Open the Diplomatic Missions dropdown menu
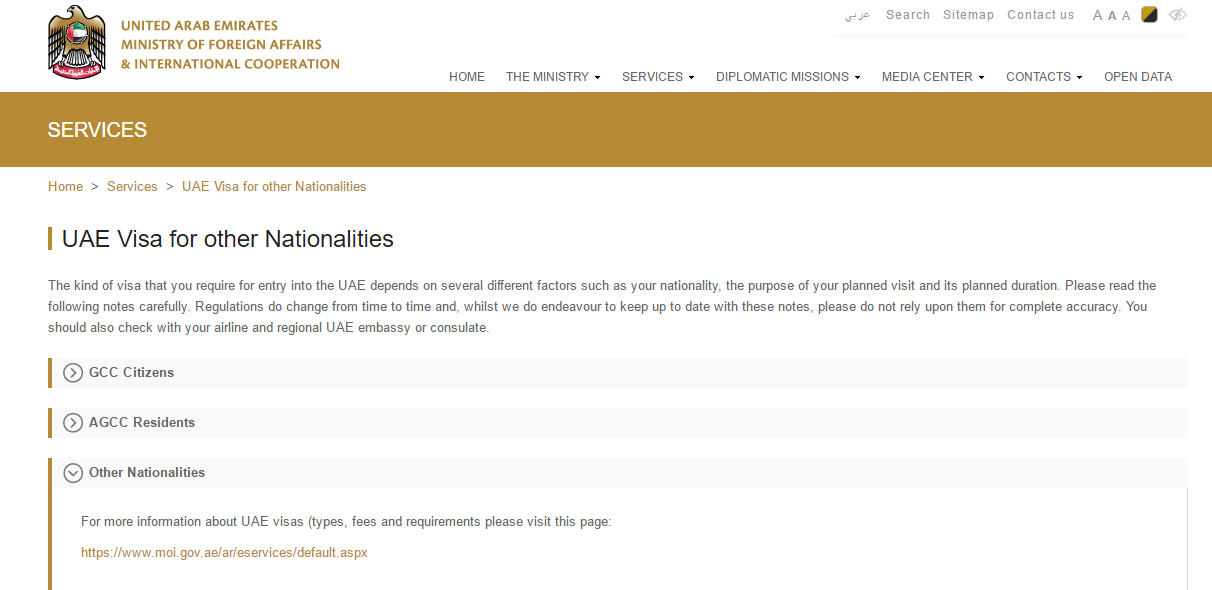Viewport: 1212px width, 590px height. tap(788, 77)
